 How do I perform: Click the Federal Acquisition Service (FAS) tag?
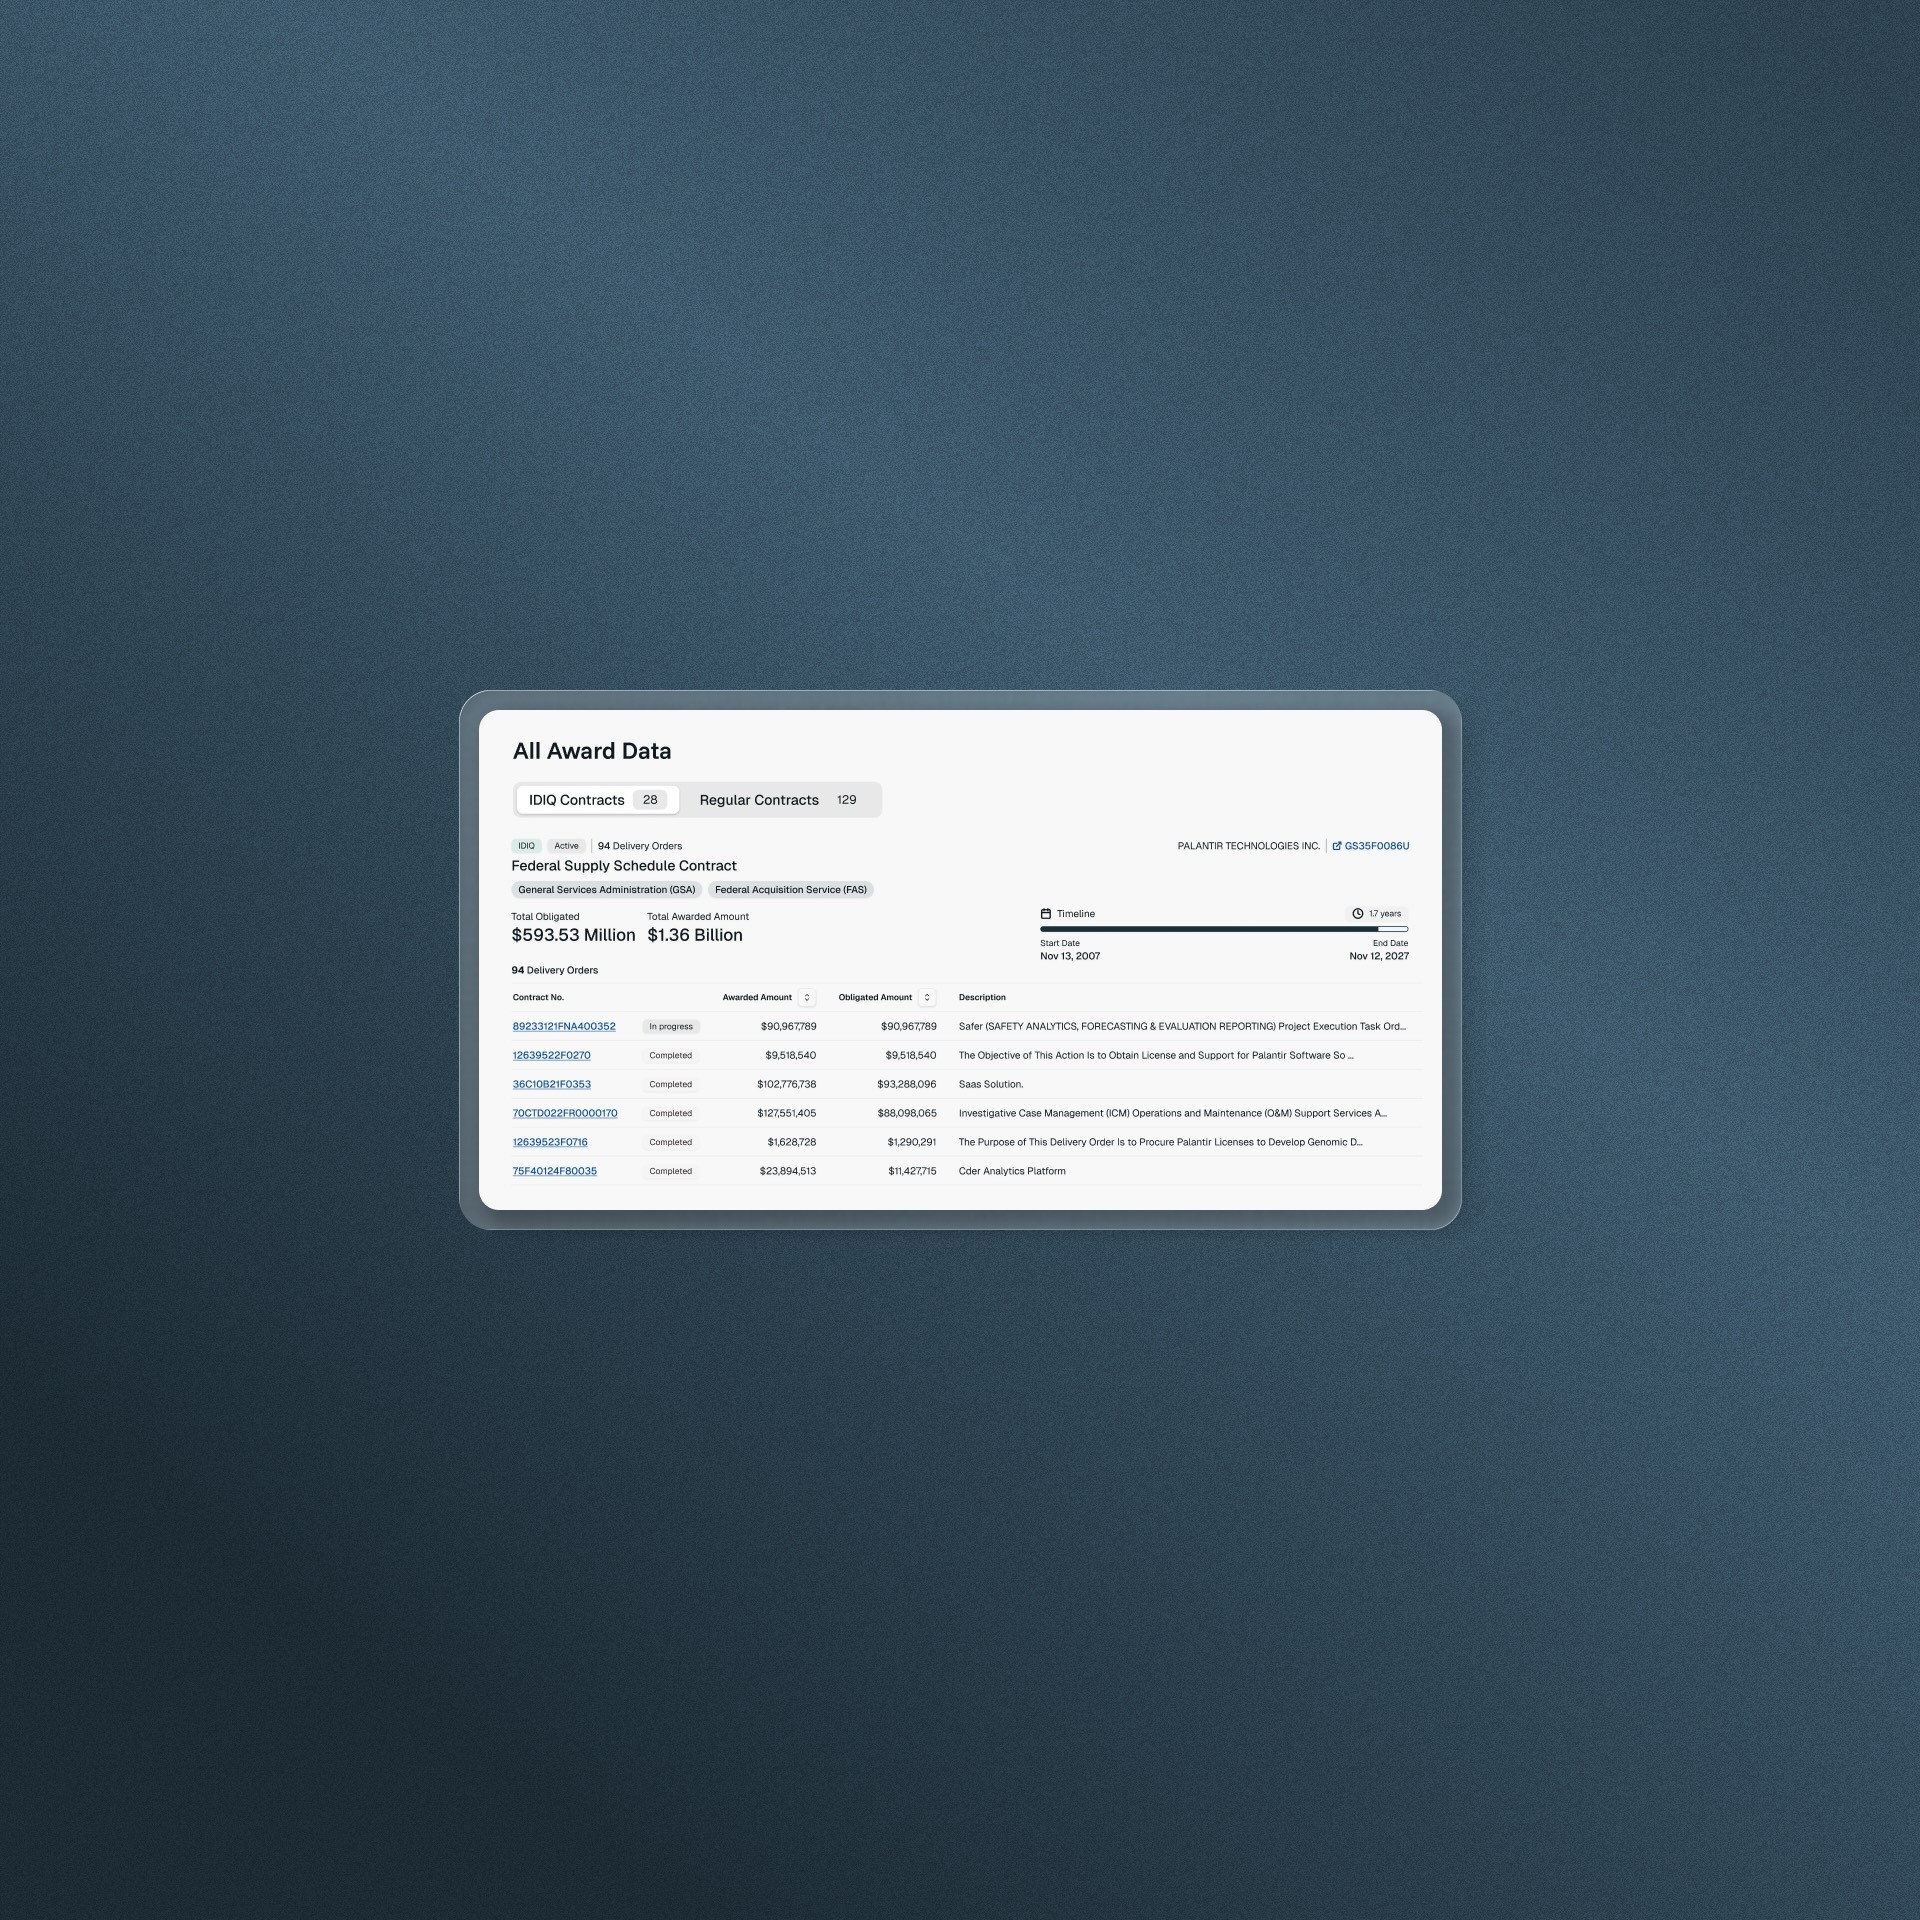pos(790,890)
